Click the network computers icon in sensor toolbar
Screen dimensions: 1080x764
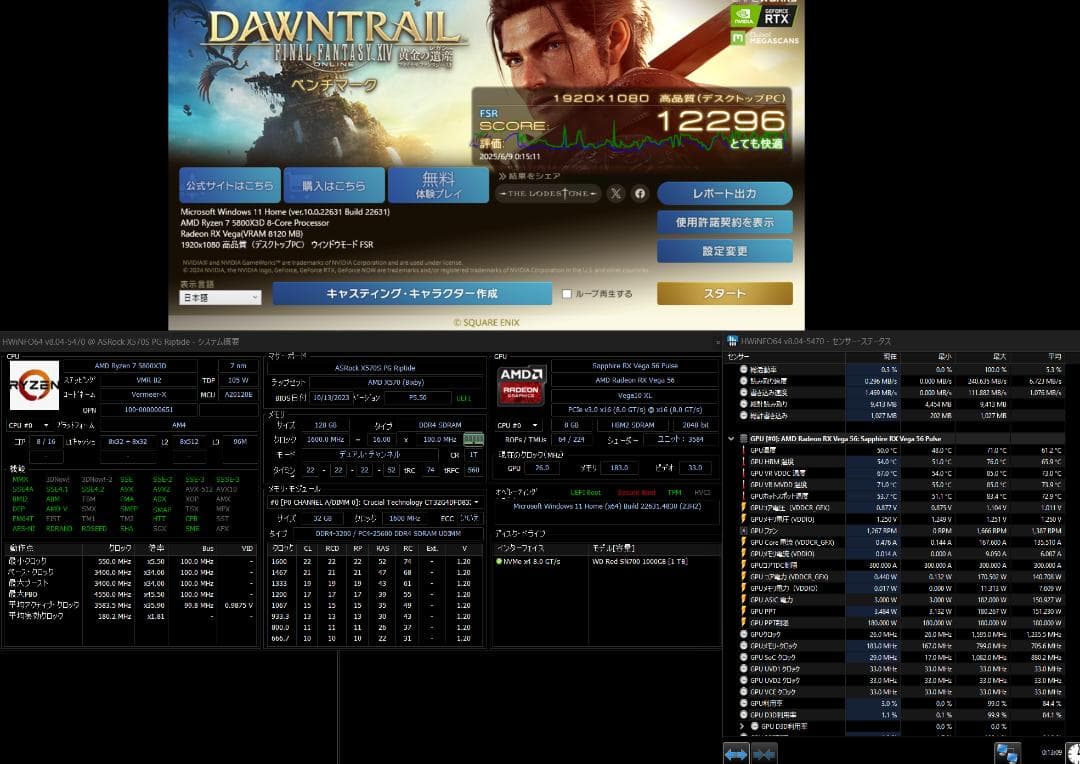(x=1007, y=753)
